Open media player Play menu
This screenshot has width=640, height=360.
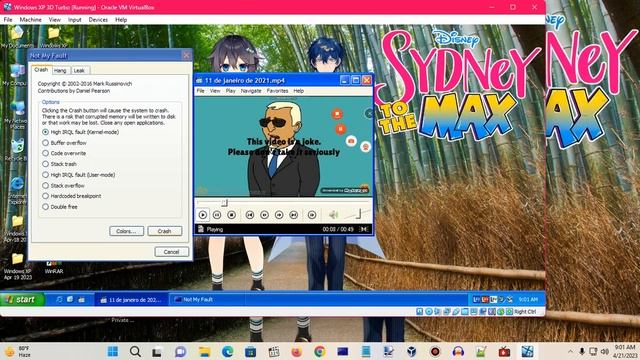(x=231, y=91)
